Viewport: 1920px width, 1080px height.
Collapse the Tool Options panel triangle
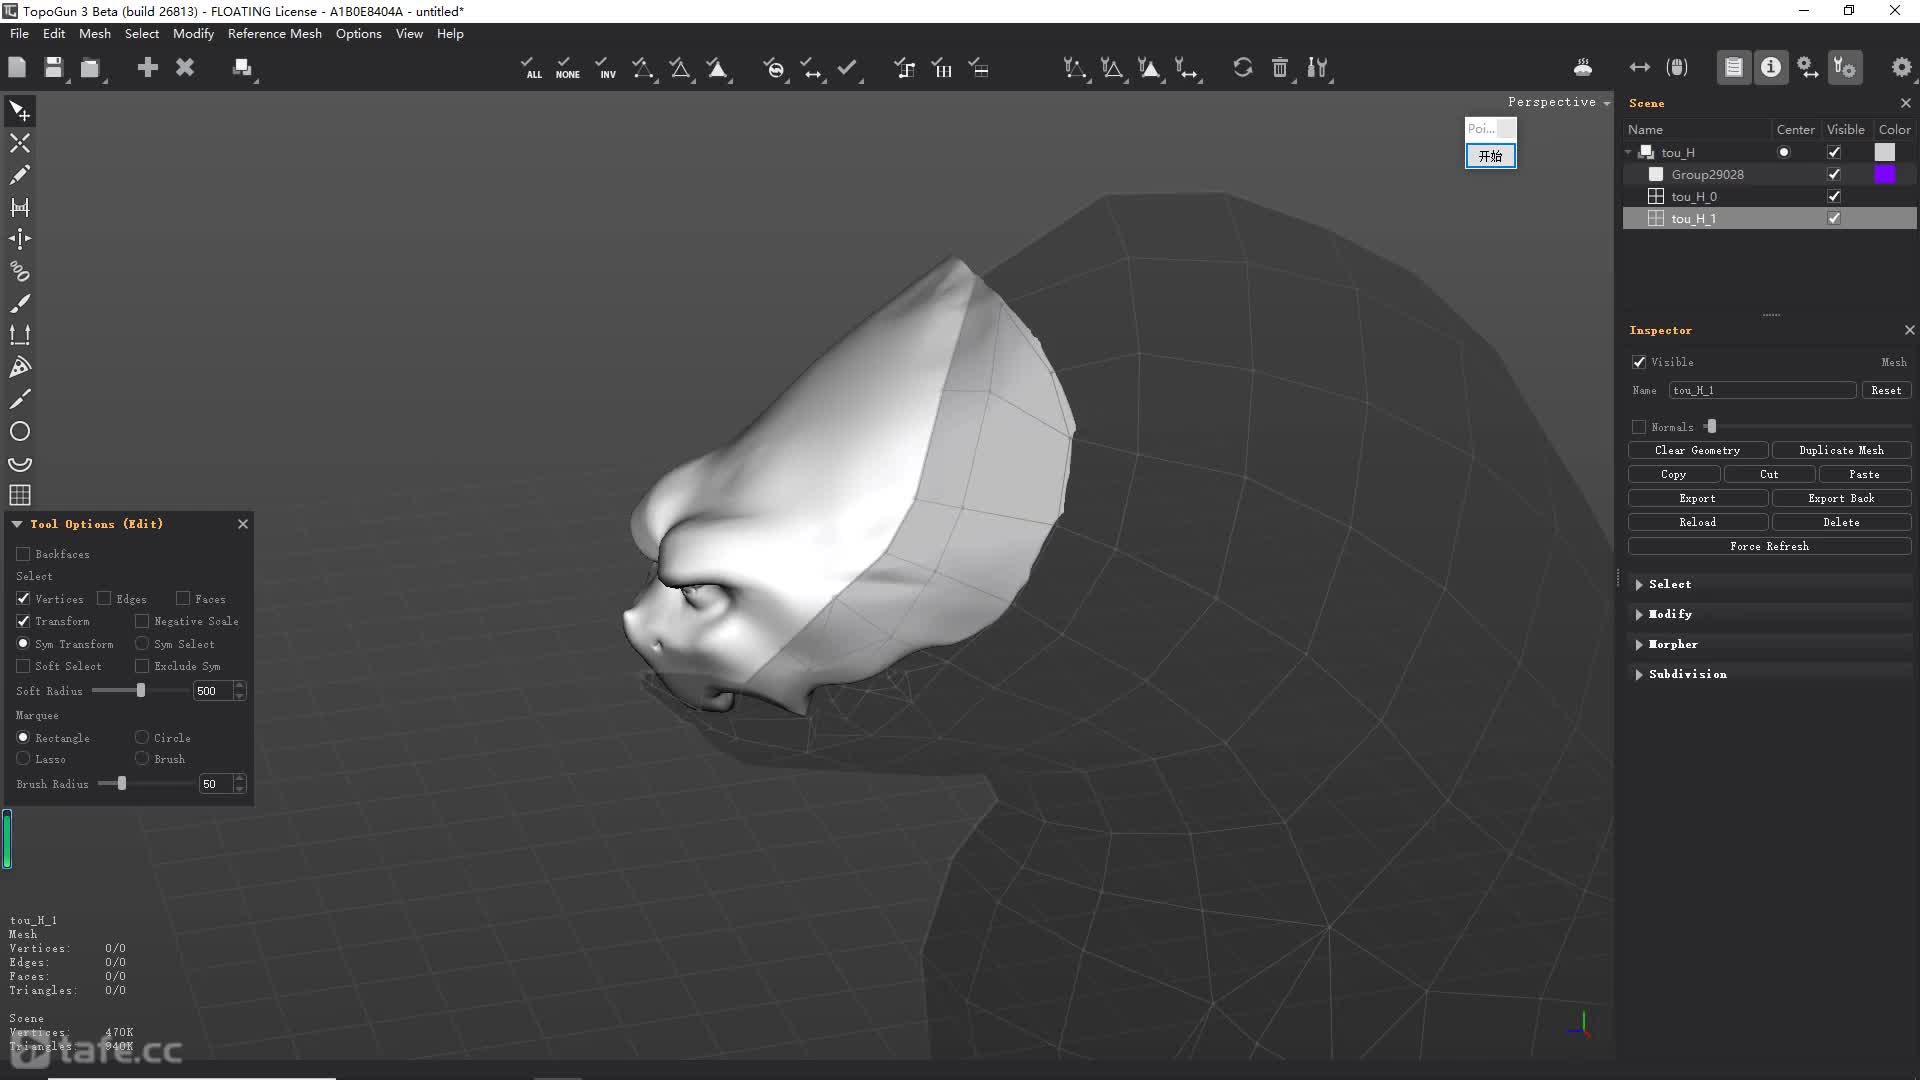click(x=17, y=524)
